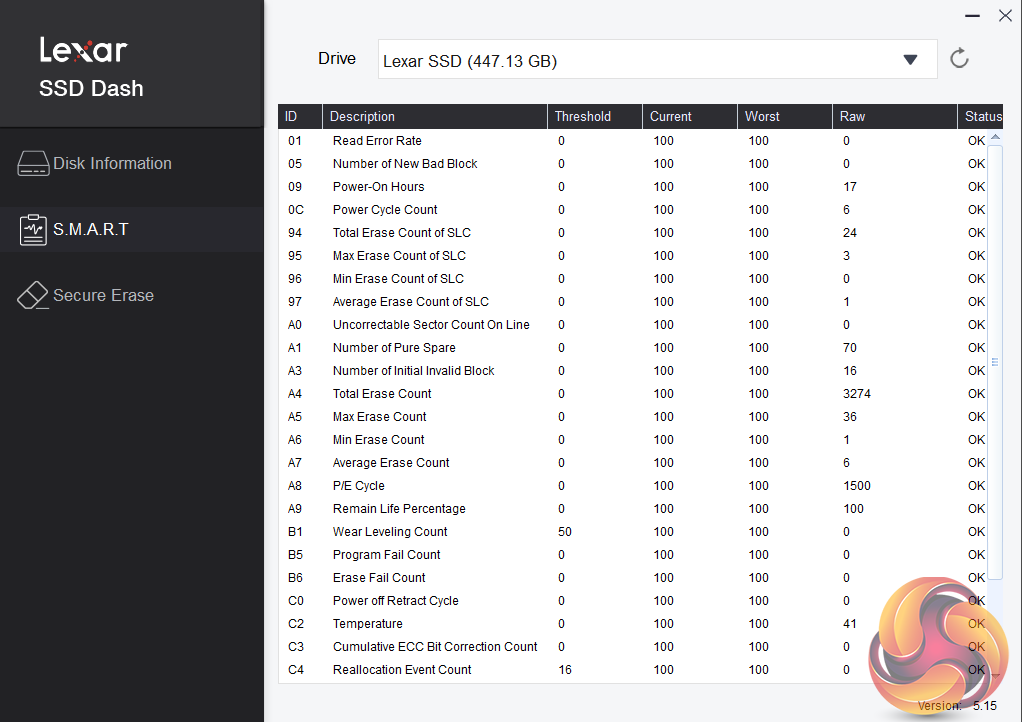
Task: Click the Threshold column header
Action: click(x=594, y=117)
